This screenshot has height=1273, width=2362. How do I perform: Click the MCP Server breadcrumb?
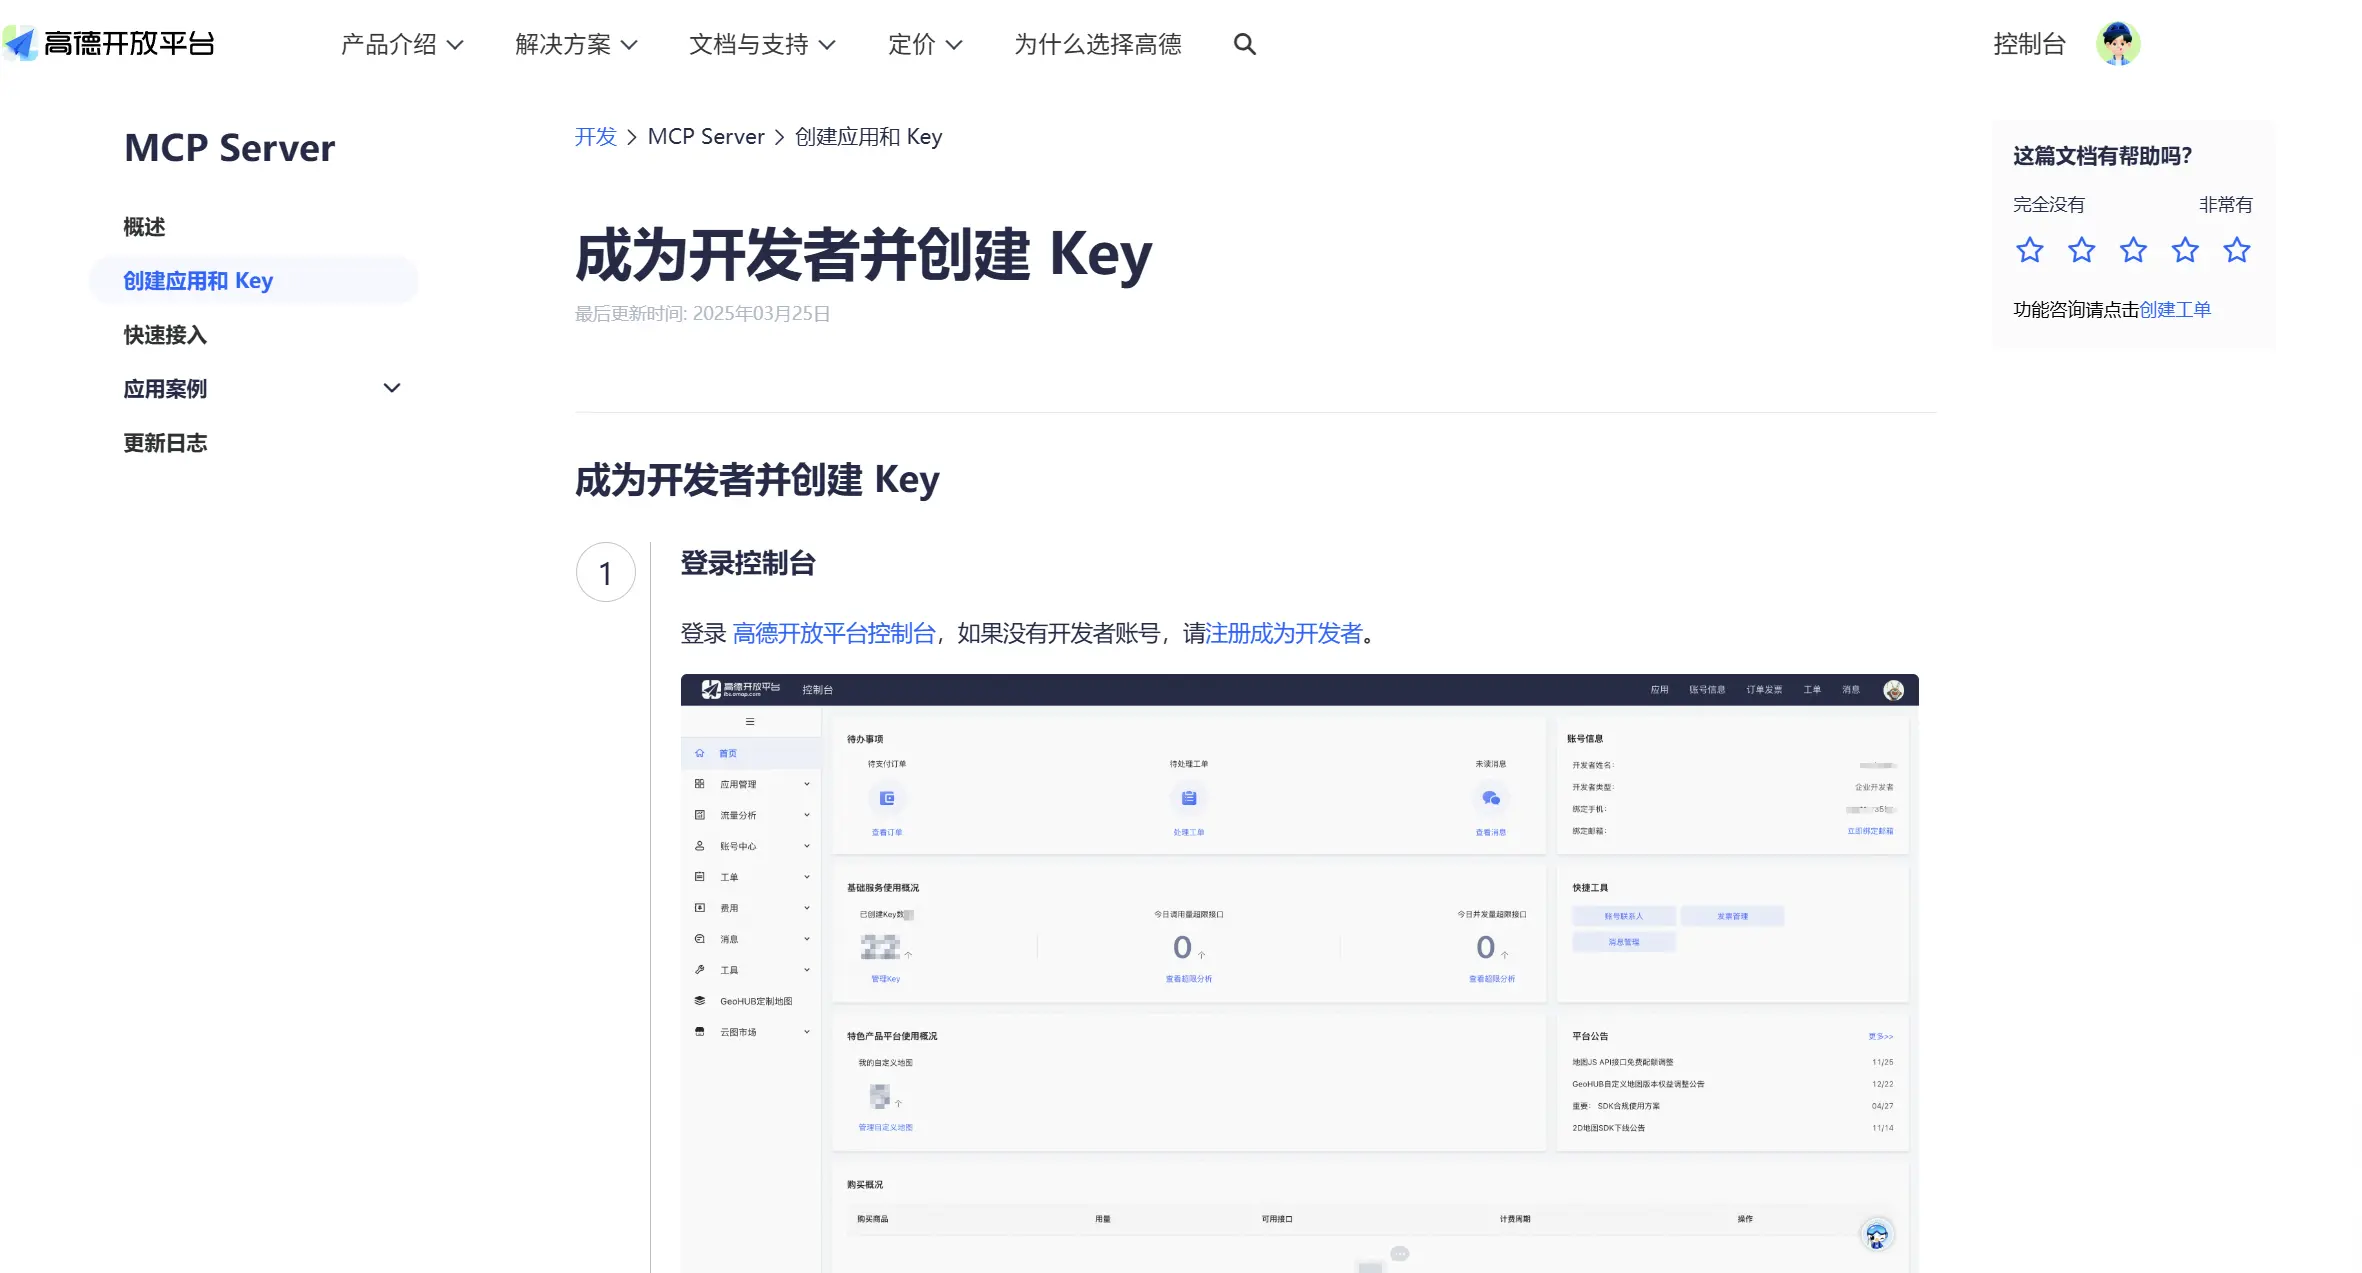click(x=706, y=137)
